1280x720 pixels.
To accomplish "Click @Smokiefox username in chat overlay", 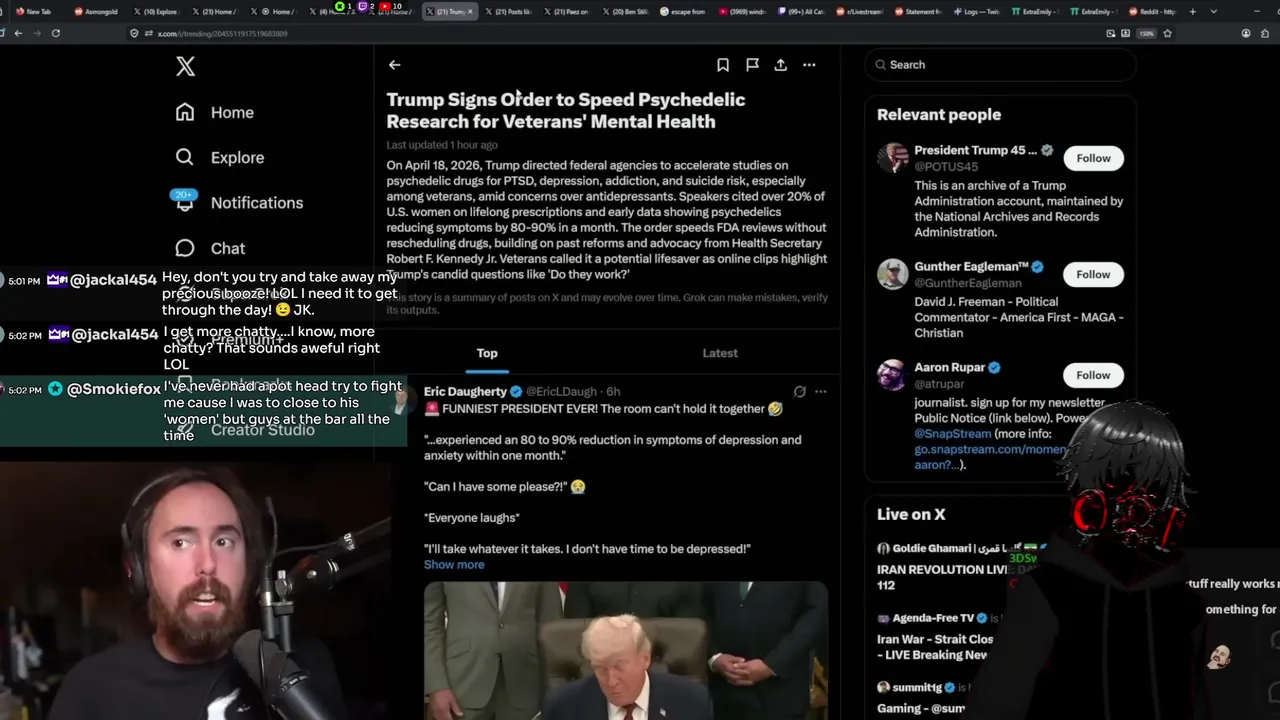I will click(113, 389).
